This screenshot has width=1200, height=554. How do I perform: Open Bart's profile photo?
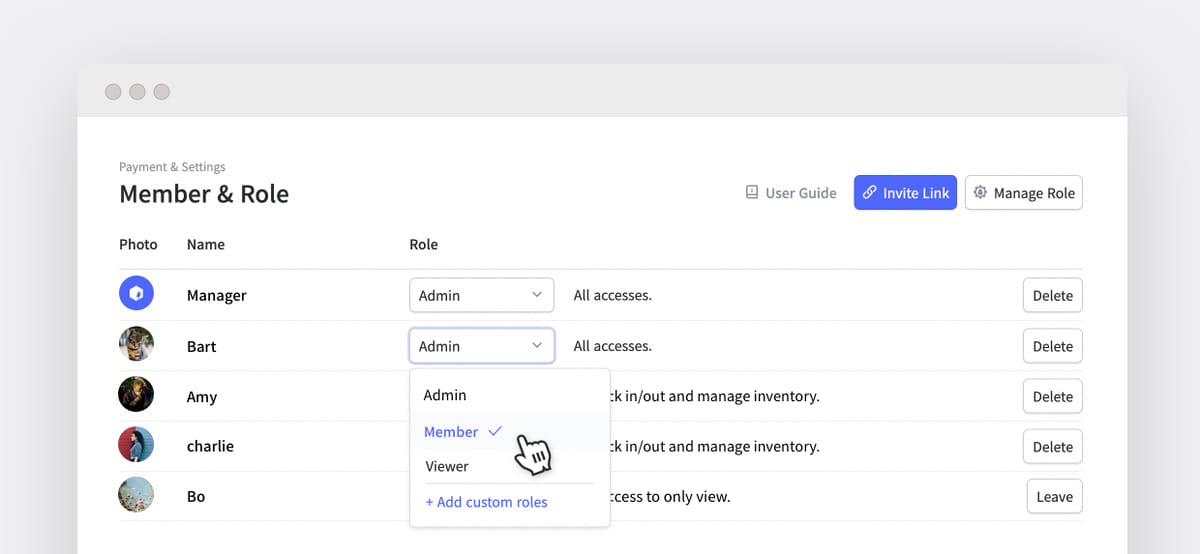136,345
